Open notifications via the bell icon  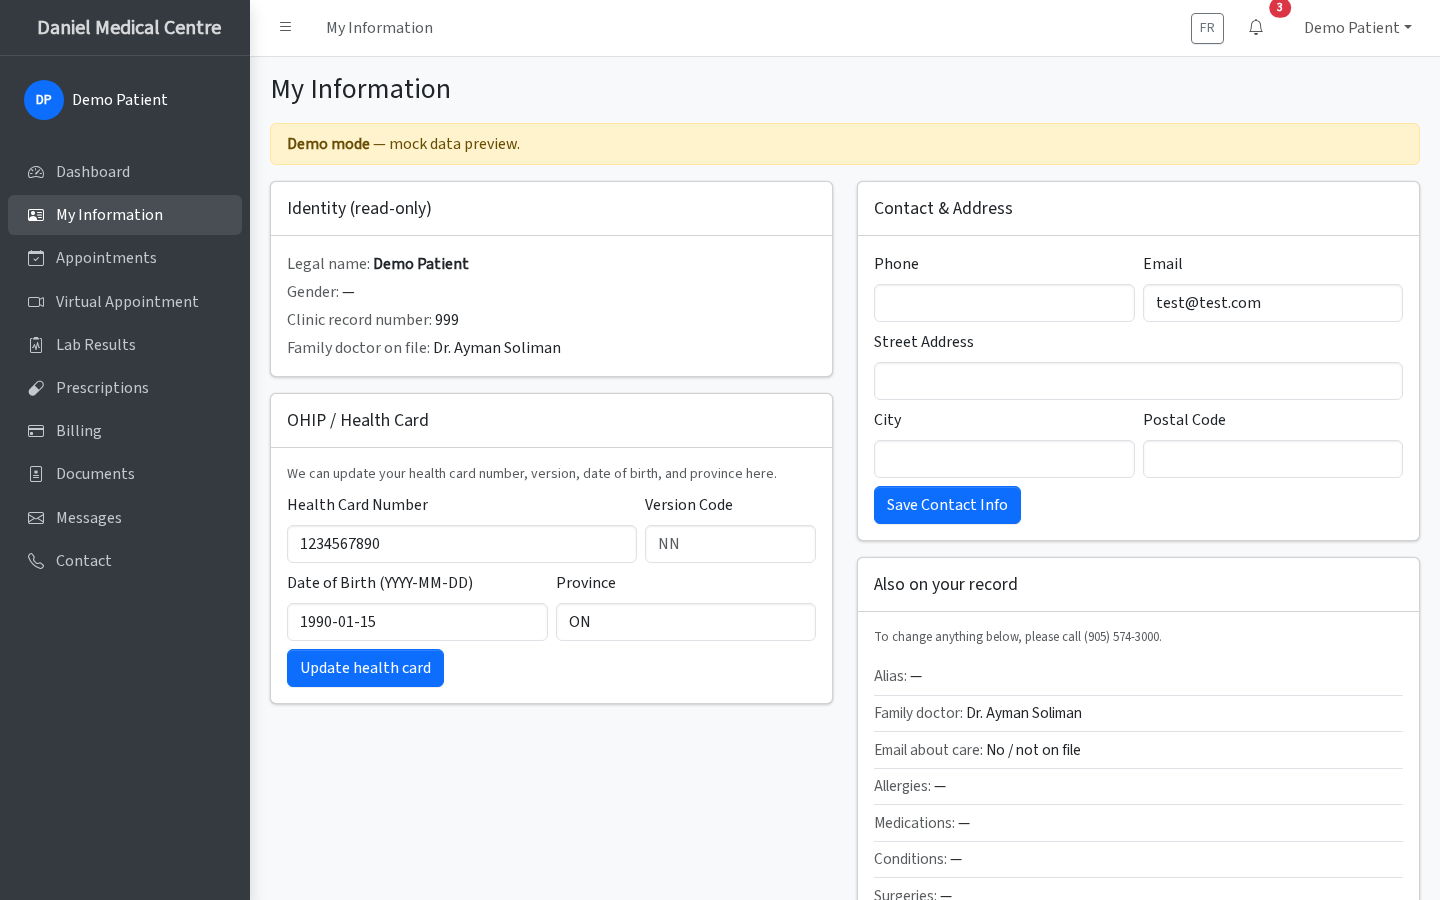tap(1256, 28)
